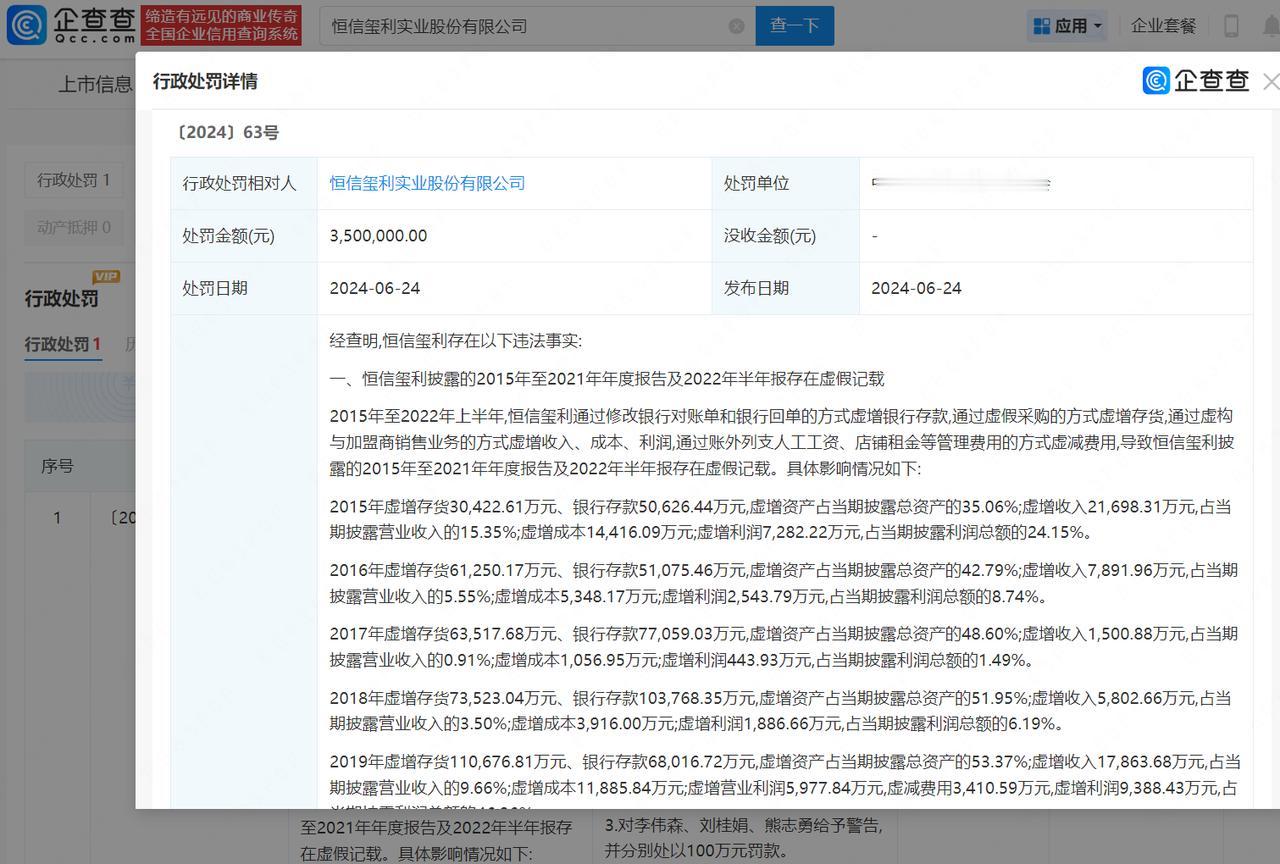
Task: Click the red 商业传奇 promotional banner
Action: [x=221, y=24]
